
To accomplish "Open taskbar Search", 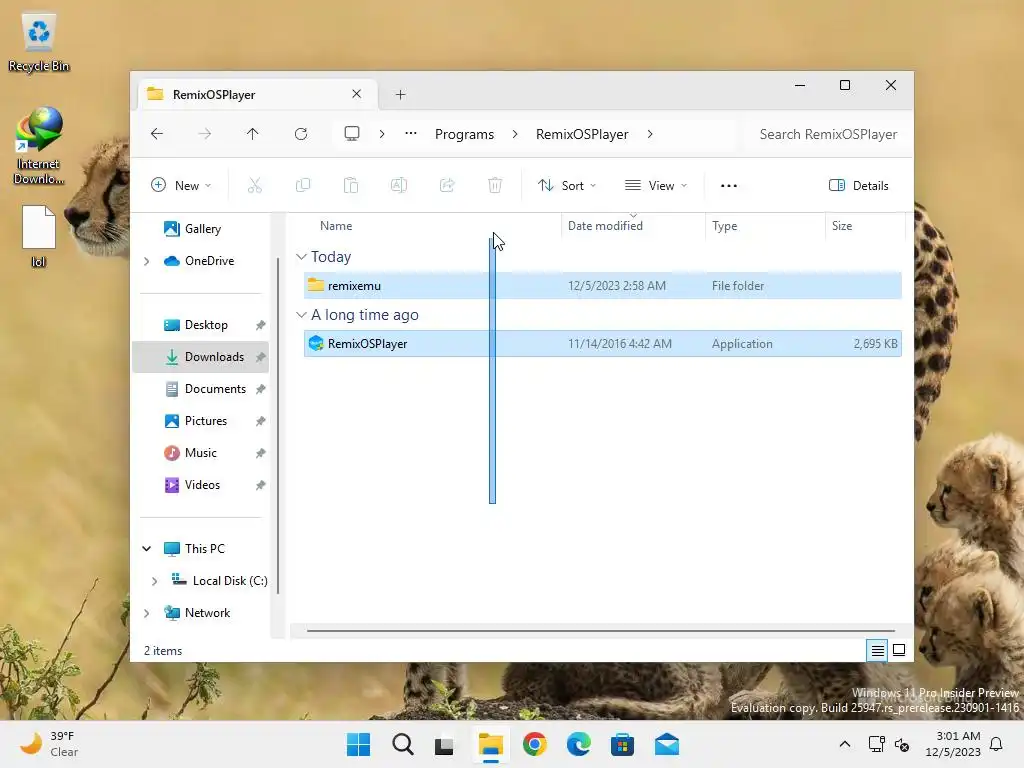I will [403, 744].
